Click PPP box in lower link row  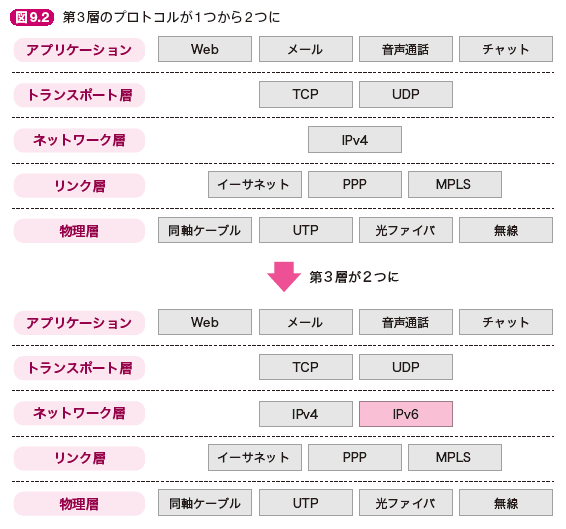pyautogui.click(x=355, y=458)
